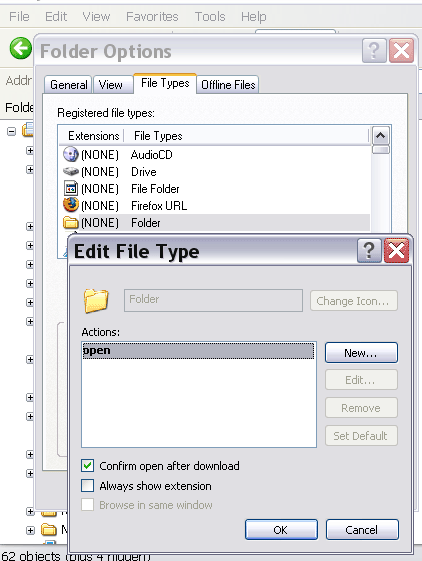Uncheck Confirm open after download

pos(87,466)
